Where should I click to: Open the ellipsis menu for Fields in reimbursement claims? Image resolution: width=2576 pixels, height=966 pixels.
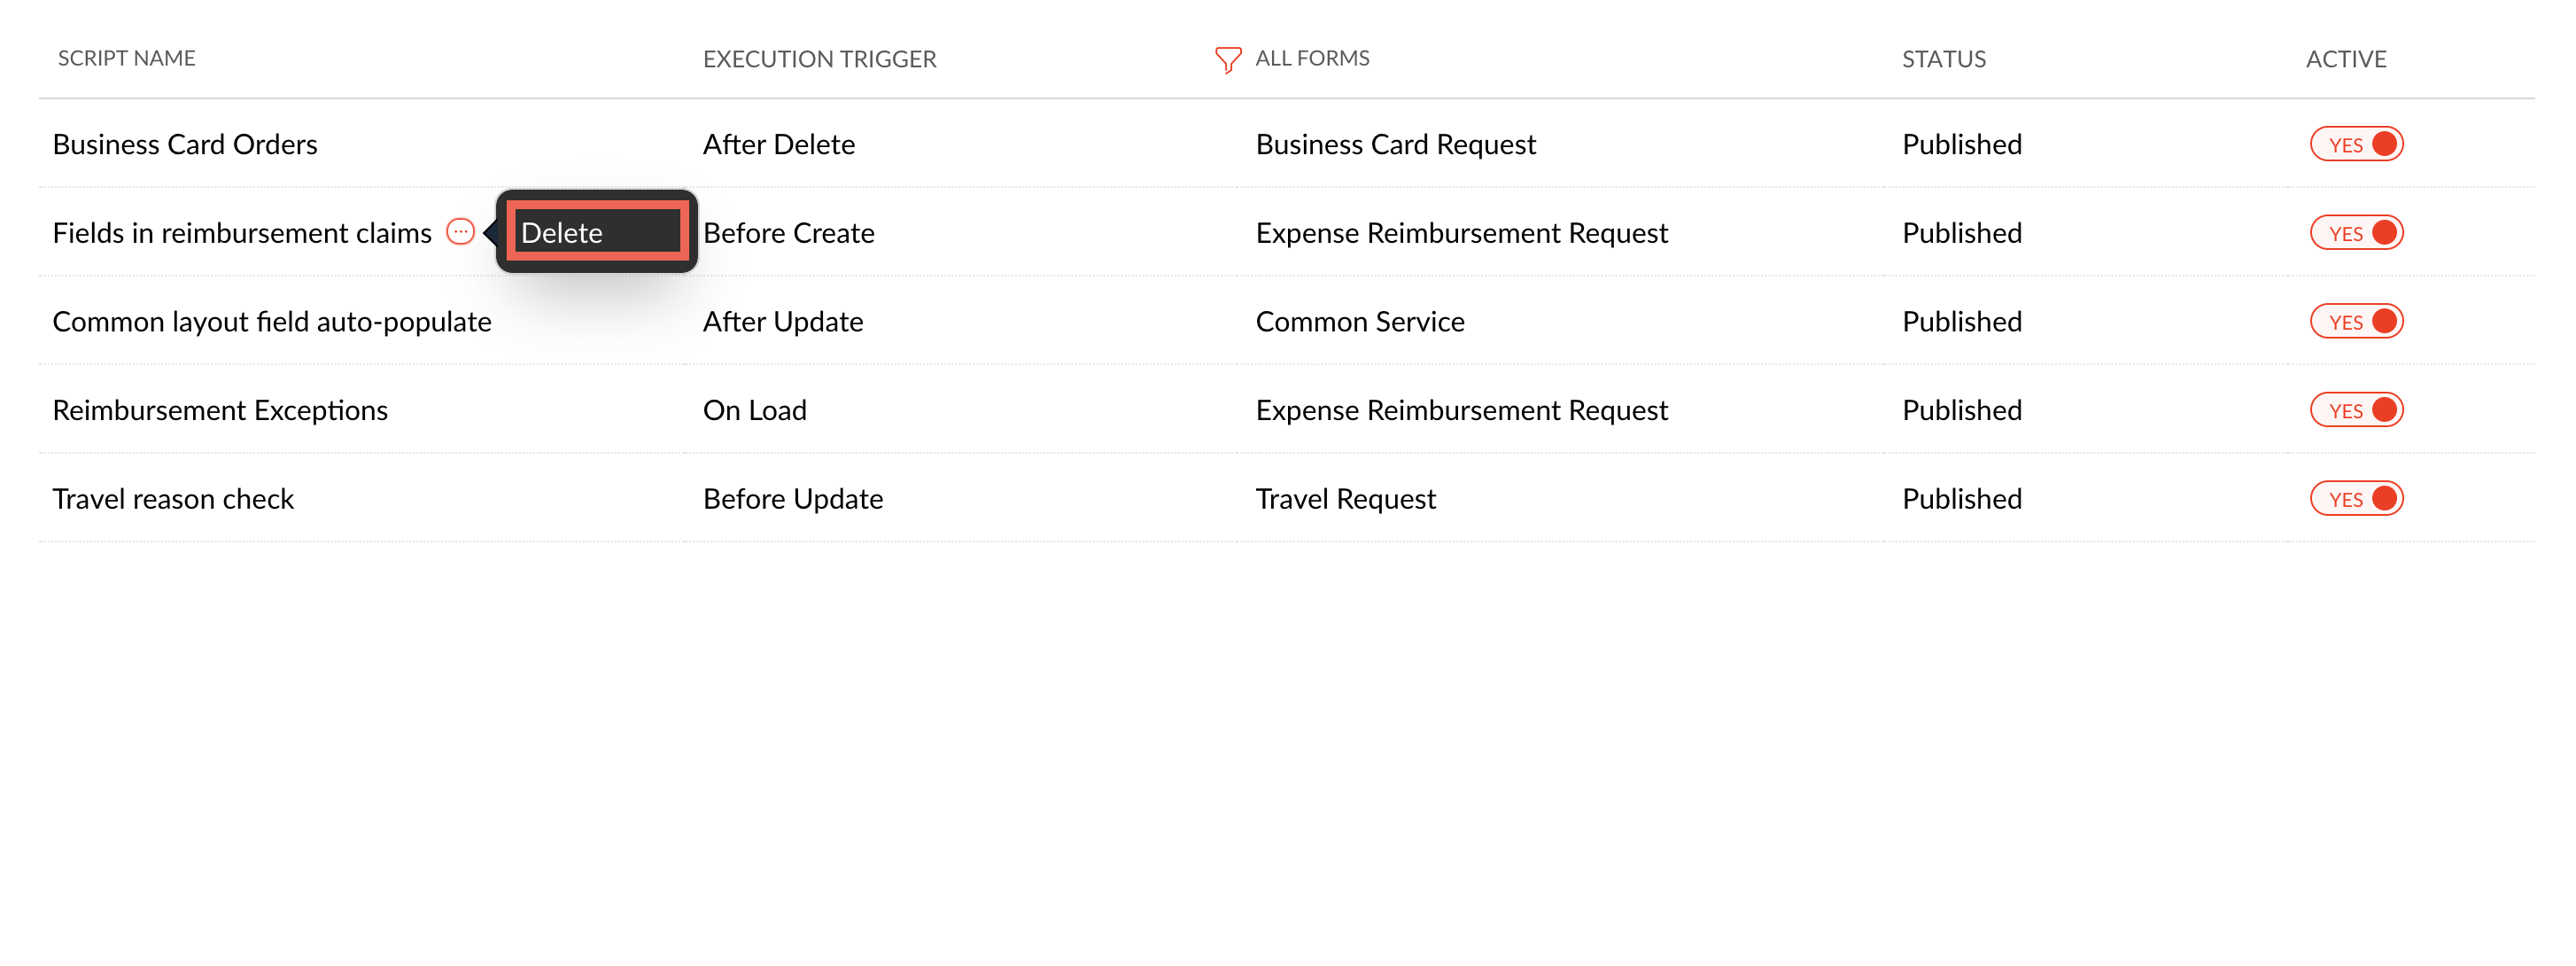[x=460, y=233]
